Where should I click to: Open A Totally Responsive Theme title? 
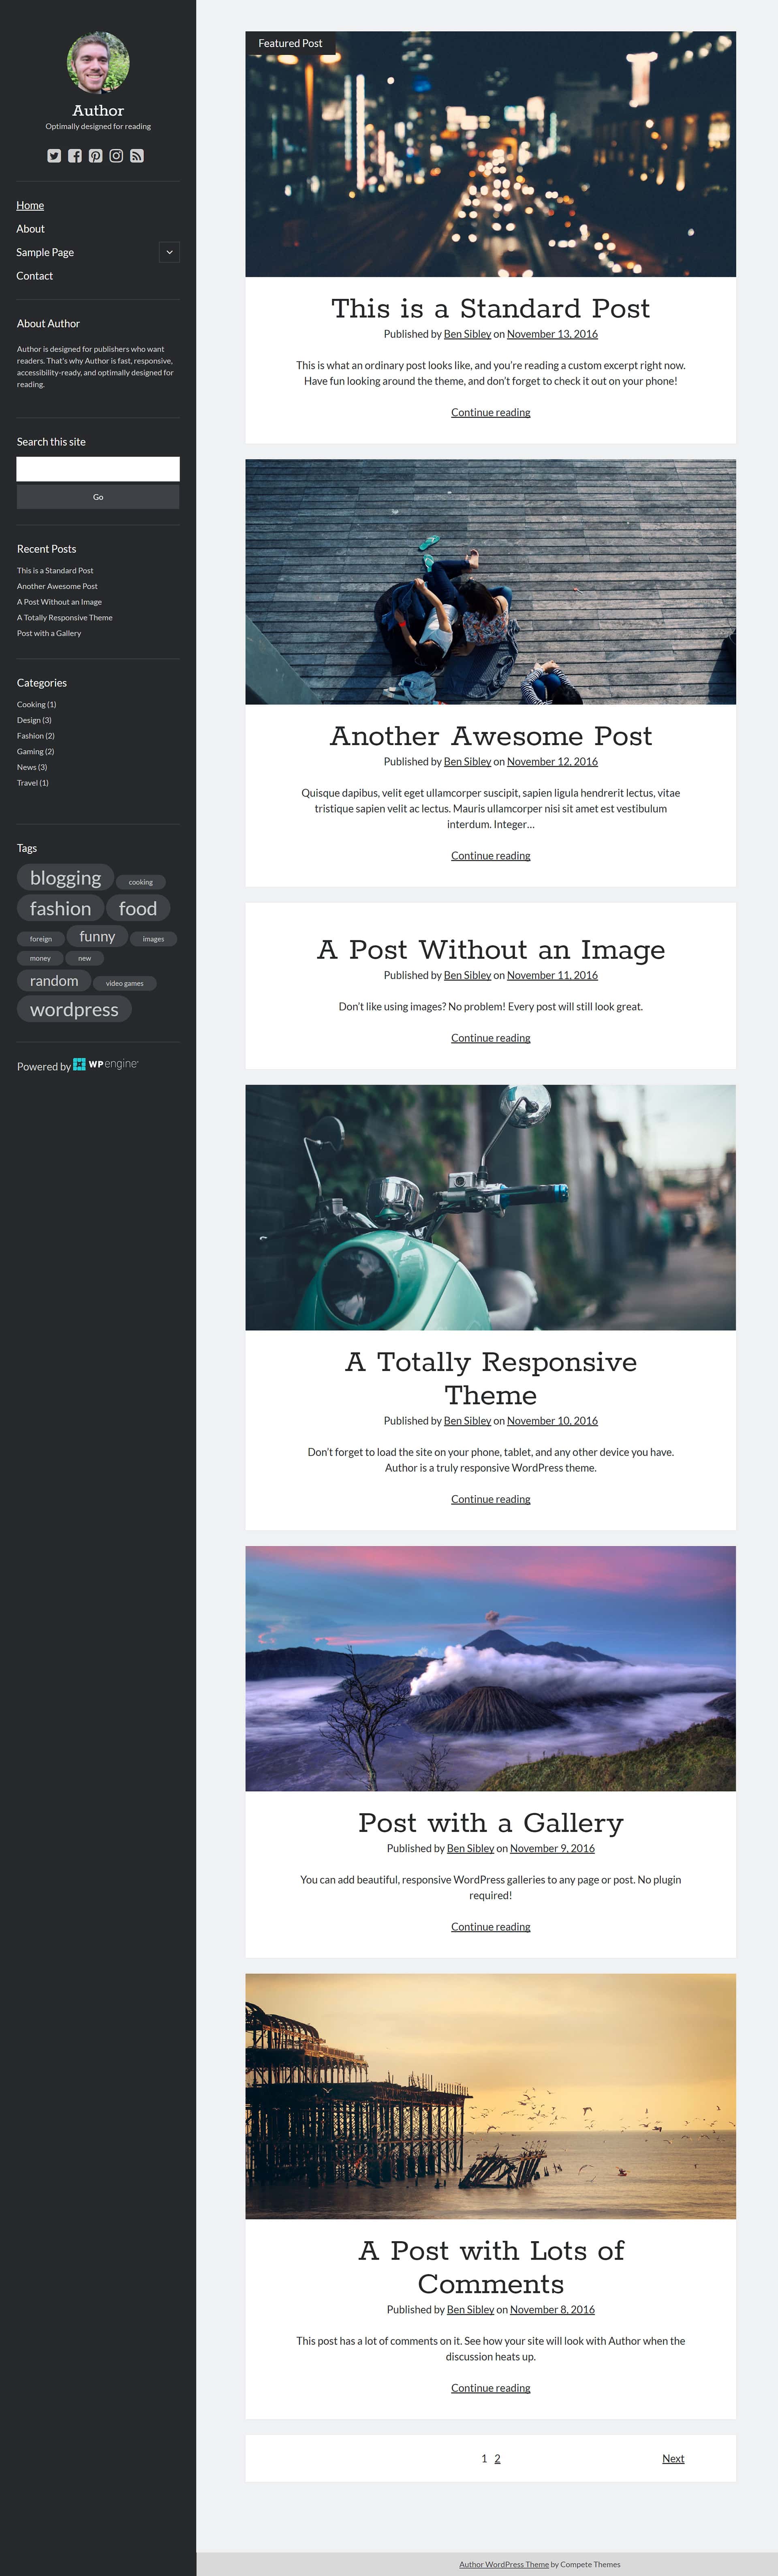coord(490,1378)
